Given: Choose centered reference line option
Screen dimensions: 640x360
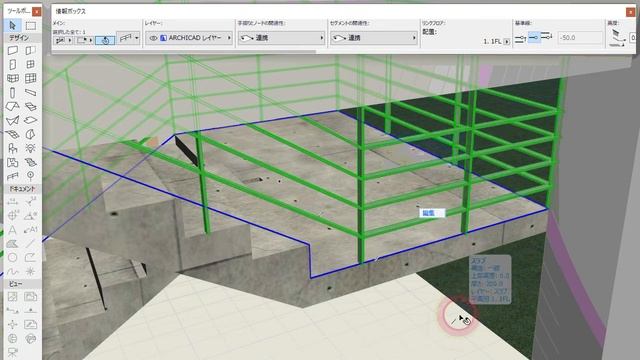Looking at the screenshot, I should [x=533, y=38].
